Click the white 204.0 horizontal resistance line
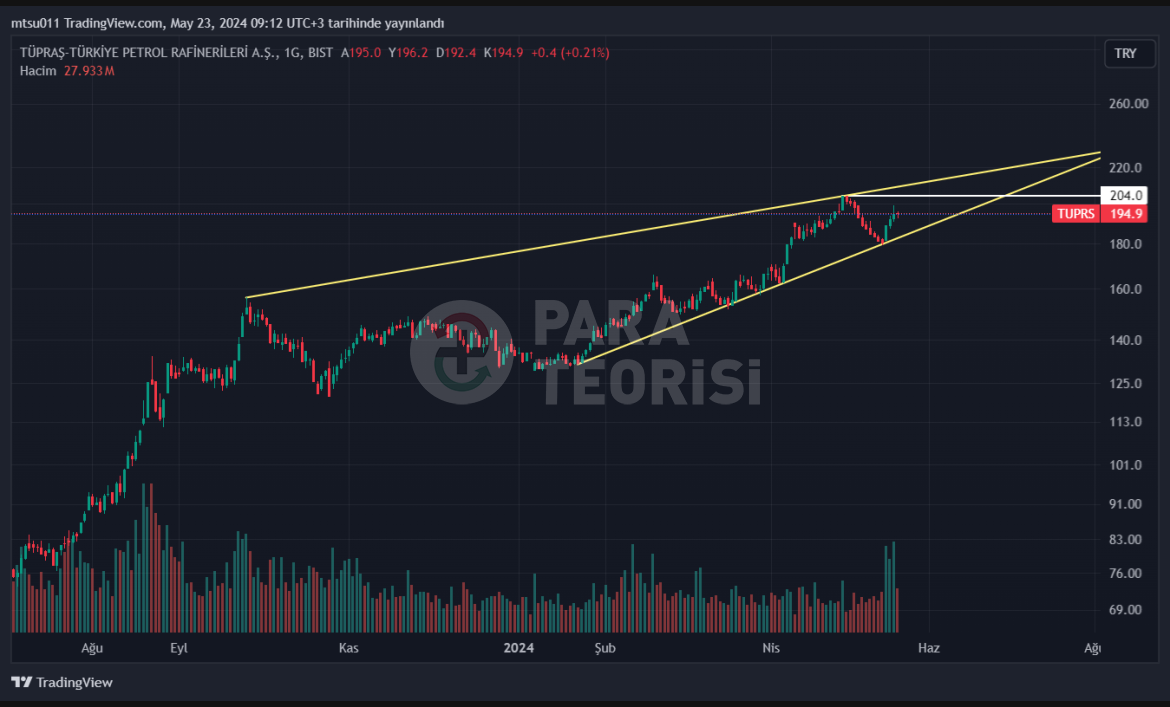Image resolution: width=1170 pixels, height=707 pixels. (970, 195)
